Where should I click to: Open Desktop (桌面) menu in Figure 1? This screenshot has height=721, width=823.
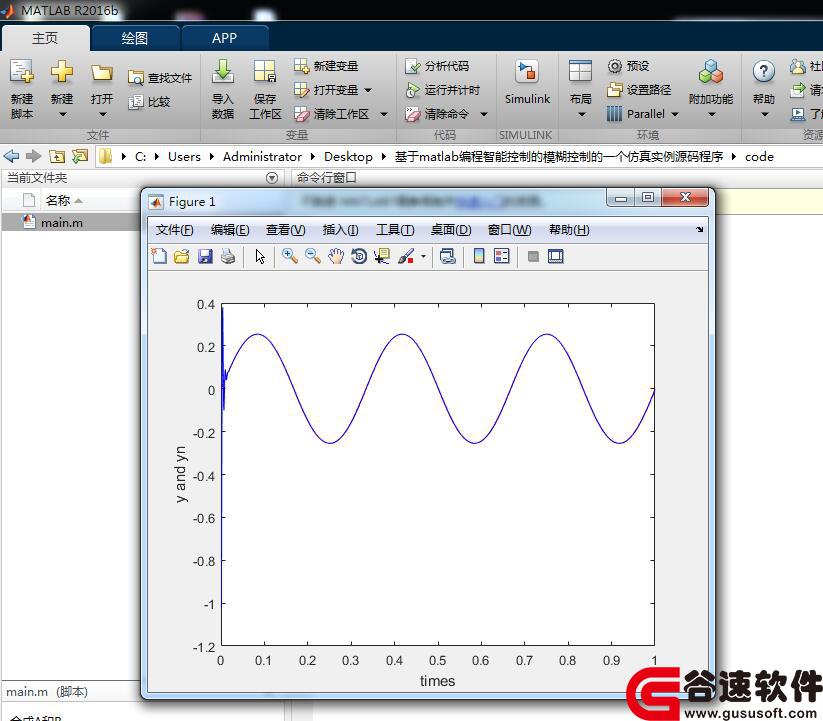(x=451, y=230)
